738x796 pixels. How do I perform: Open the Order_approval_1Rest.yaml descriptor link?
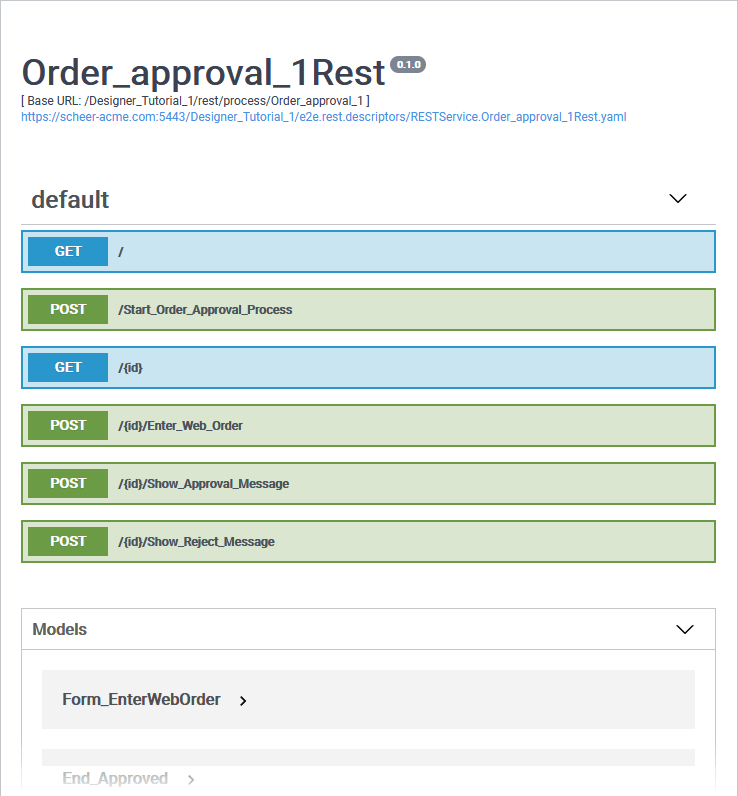pyautogui.click(x=324, y=116)
